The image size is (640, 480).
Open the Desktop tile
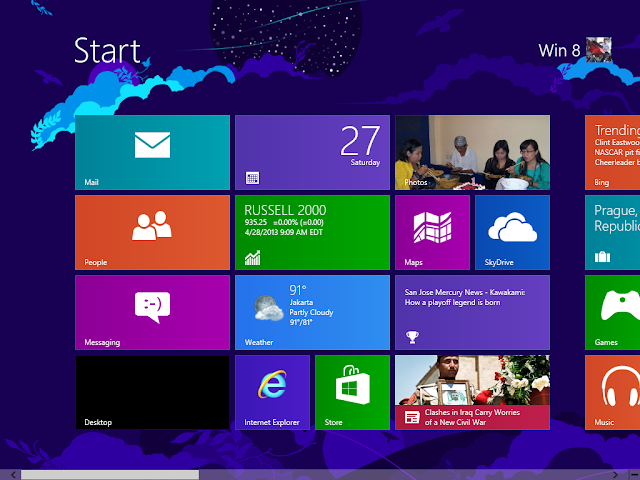click(x=152, y=392)
